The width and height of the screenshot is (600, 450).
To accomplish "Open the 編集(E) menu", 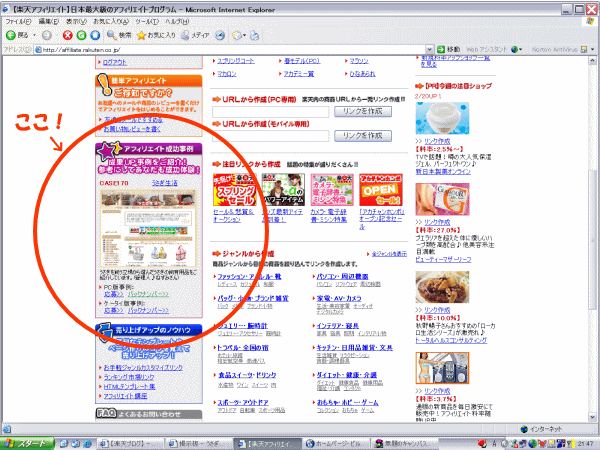I will [49, 21].
